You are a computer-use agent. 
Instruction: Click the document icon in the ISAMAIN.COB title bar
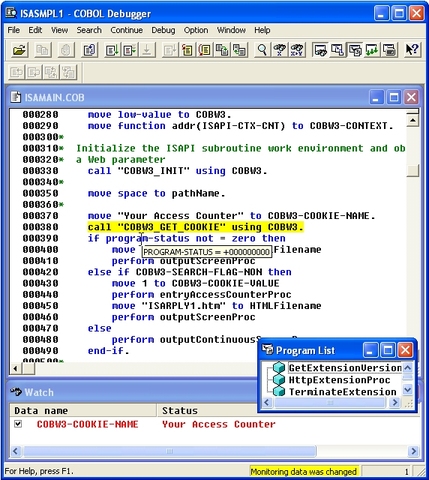[x=15, y=97]
